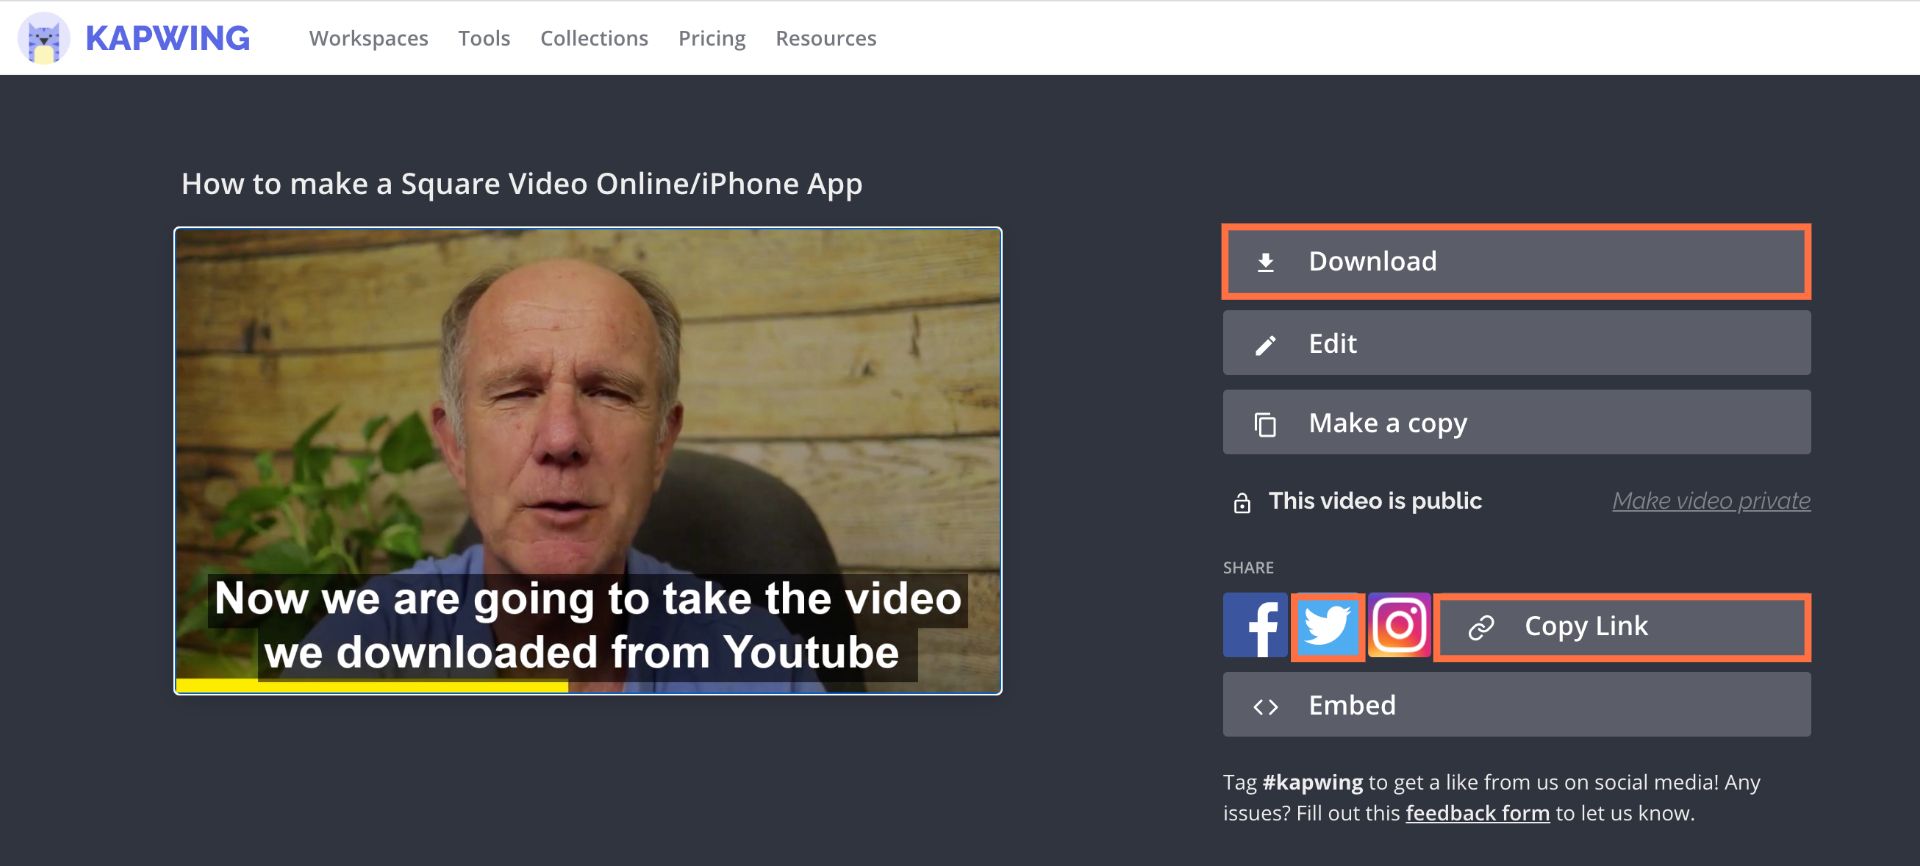Open the Tools menu
The height and width of the screenshot is (866, 1920).
click(x=484, y=38)
